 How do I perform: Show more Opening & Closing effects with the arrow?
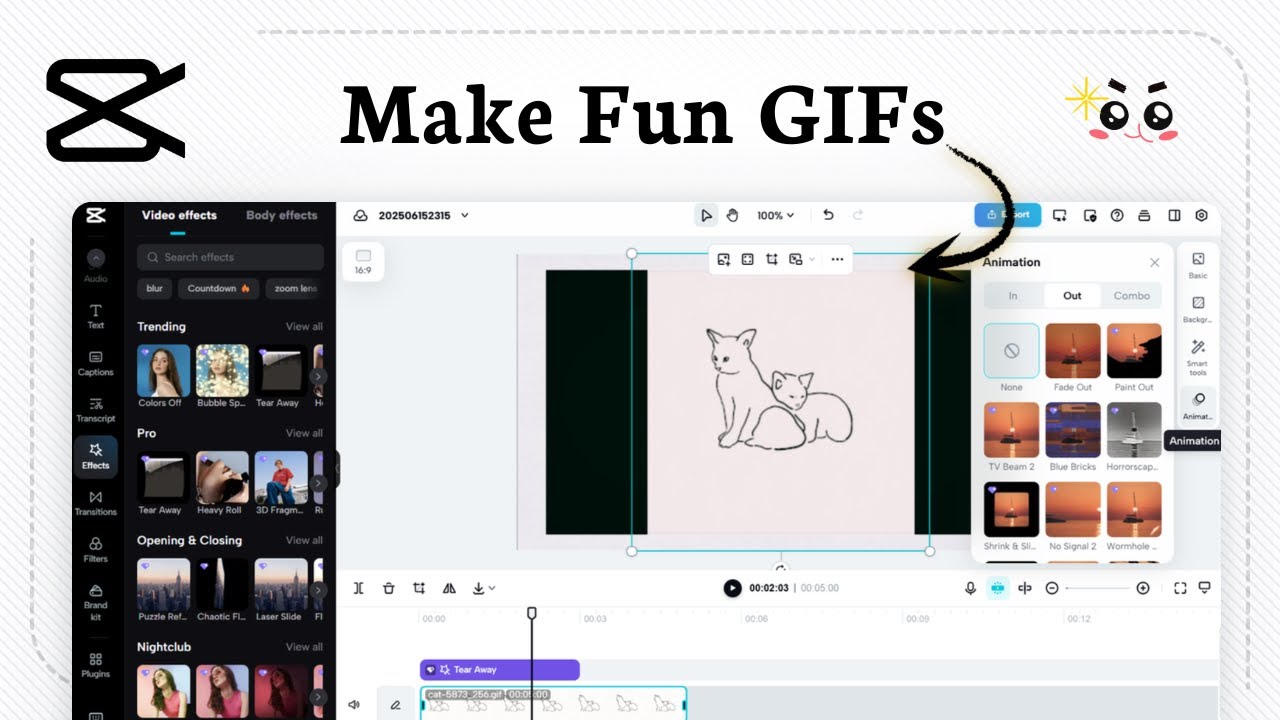tap(318, 591)
